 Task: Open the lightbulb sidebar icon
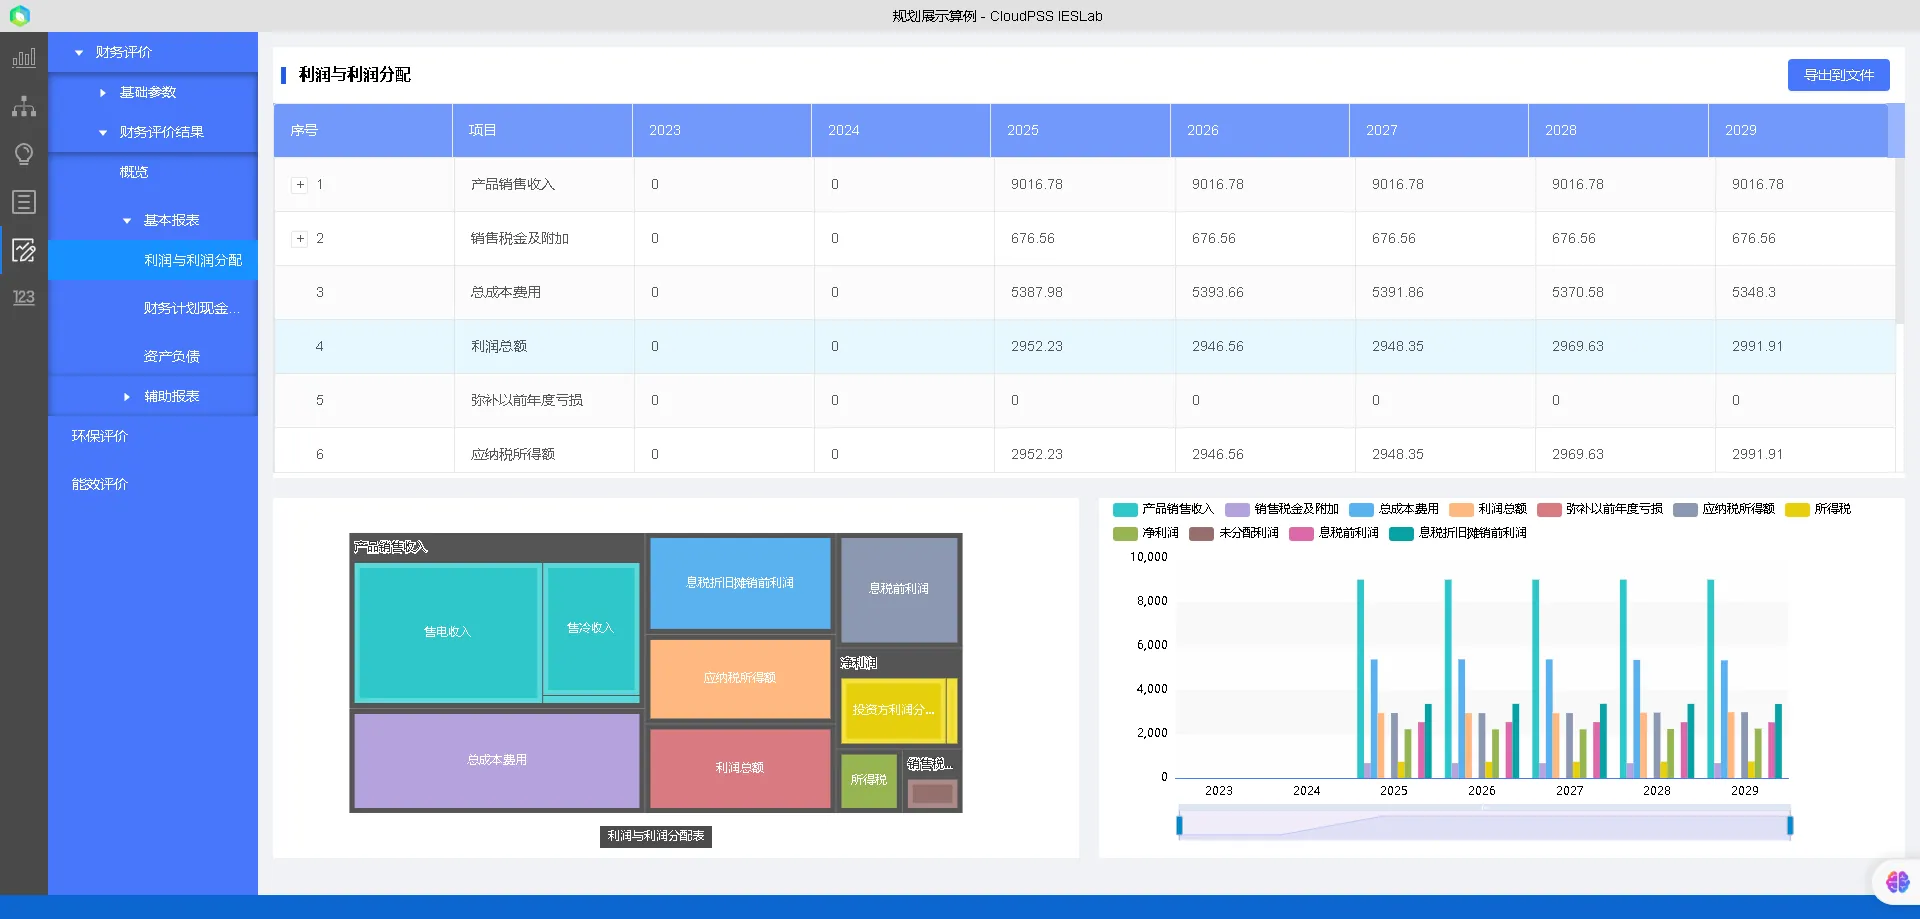tap(24, 154)
